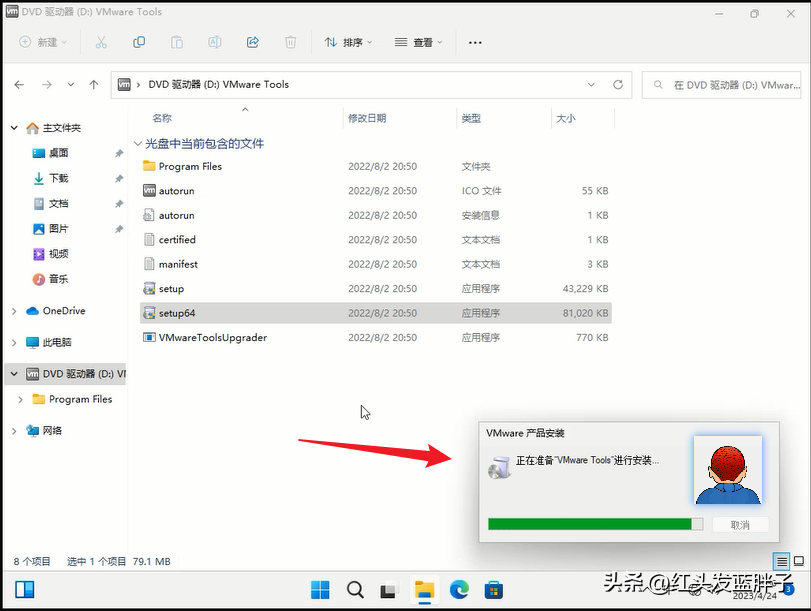The image size is (811, 611).
Task: Open the three-dot more options menu
Action: (475, 42)
